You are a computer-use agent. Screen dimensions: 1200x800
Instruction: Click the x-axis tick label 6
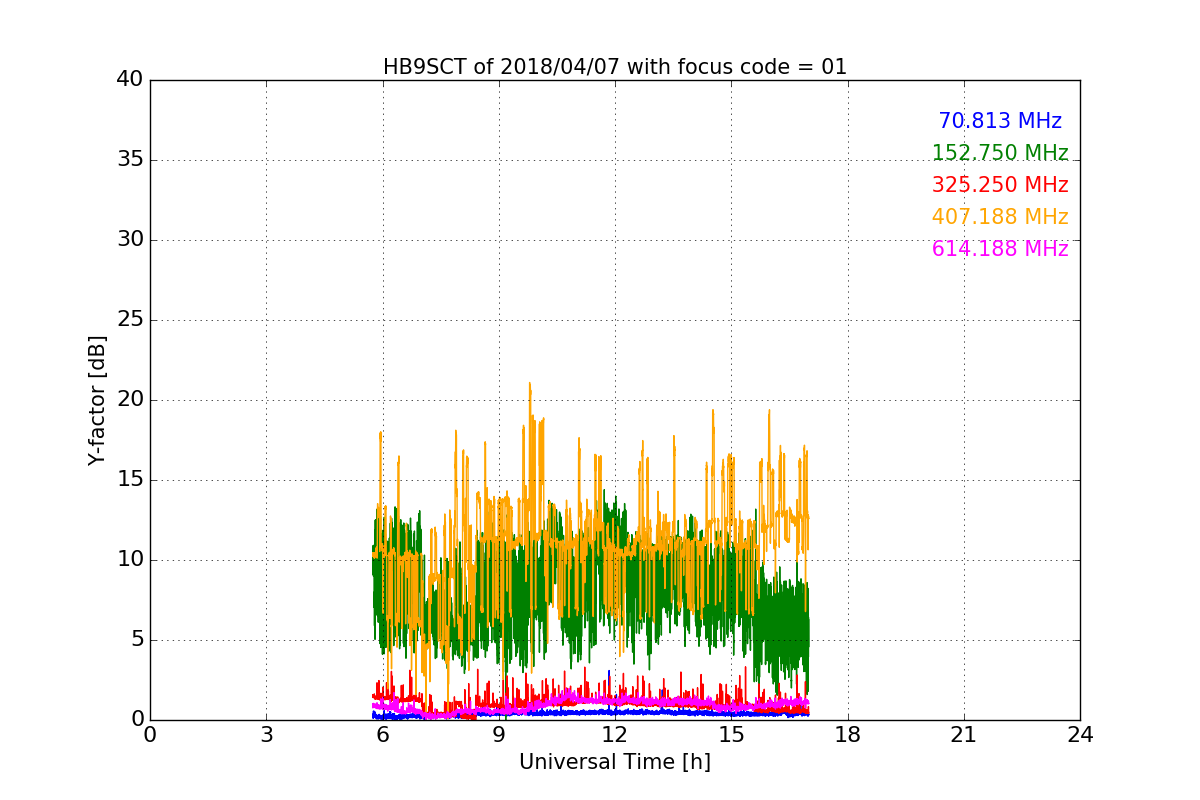tap(382, 735)
